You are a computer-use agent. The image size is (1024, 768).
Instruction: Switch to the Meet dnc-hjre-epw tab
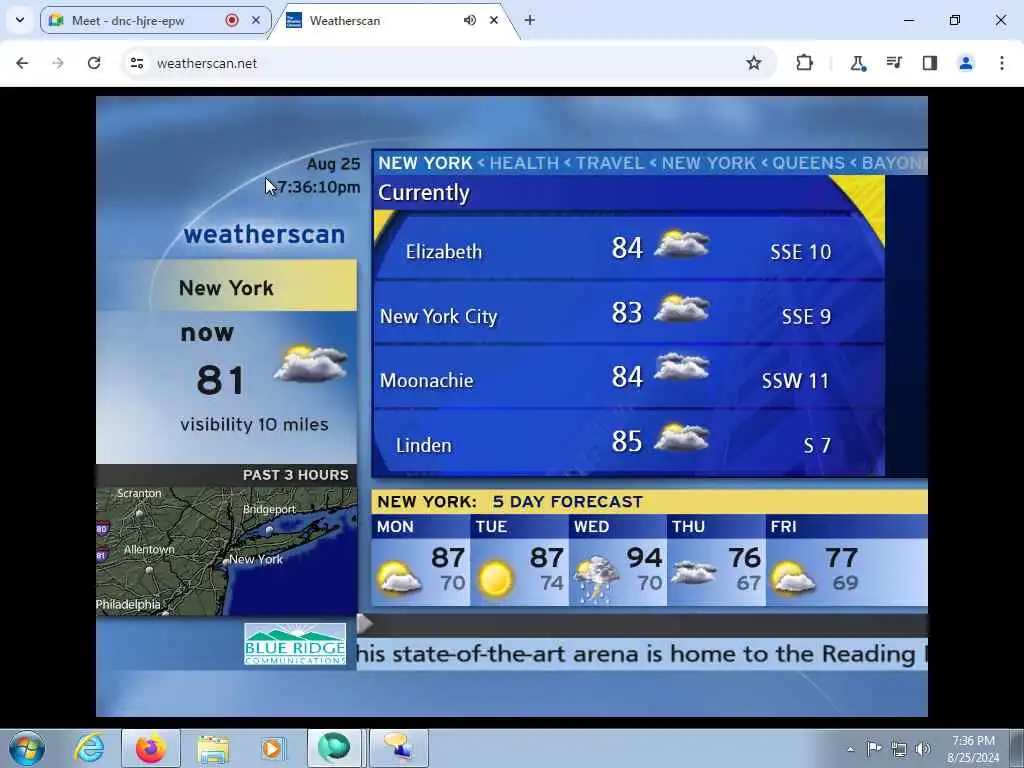[155, 20]
